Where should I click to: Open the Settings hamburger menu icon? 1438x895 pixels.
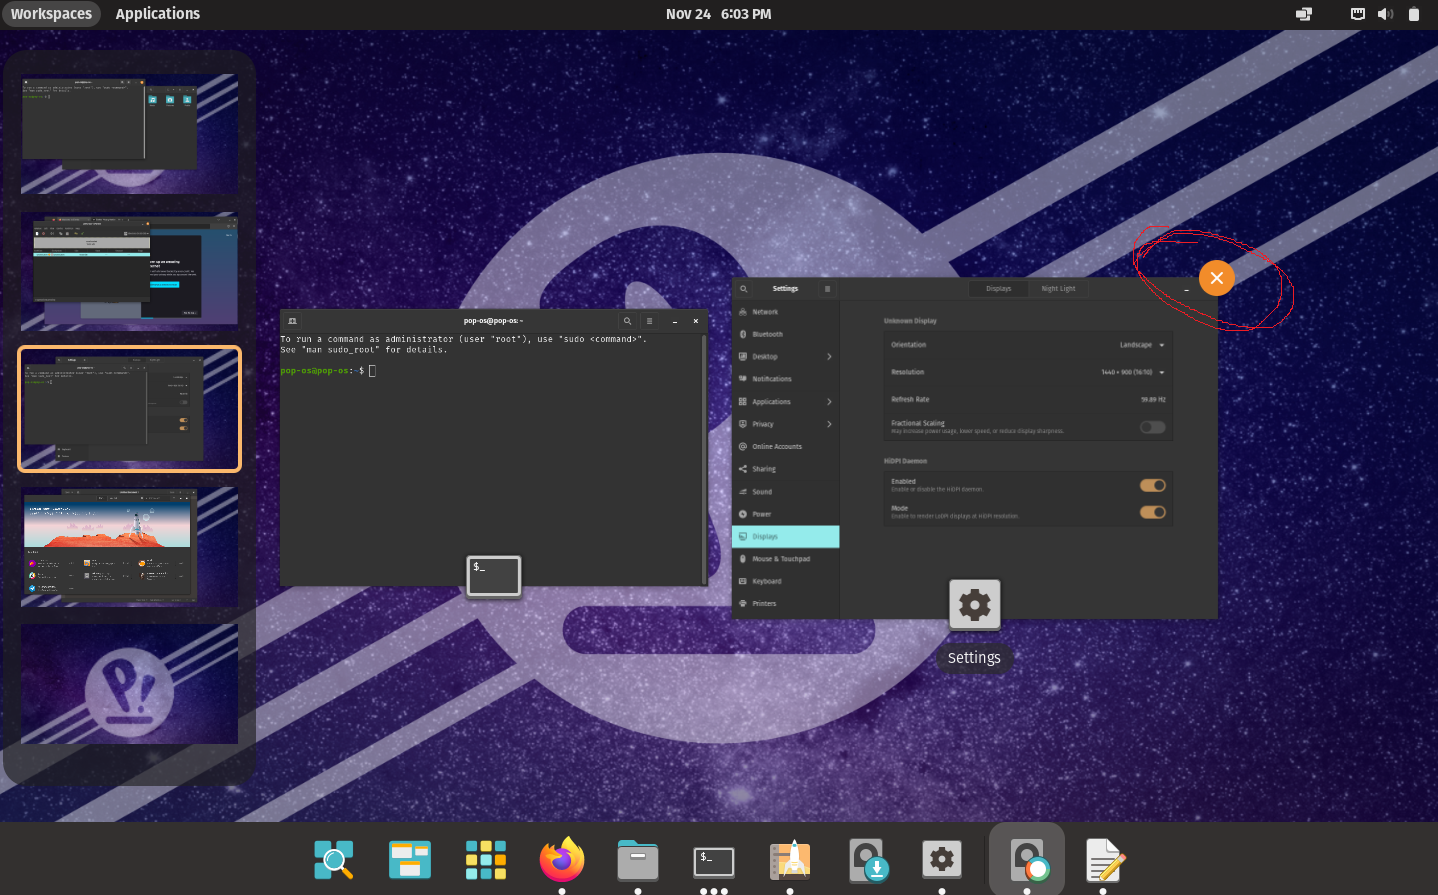(827, 288)
